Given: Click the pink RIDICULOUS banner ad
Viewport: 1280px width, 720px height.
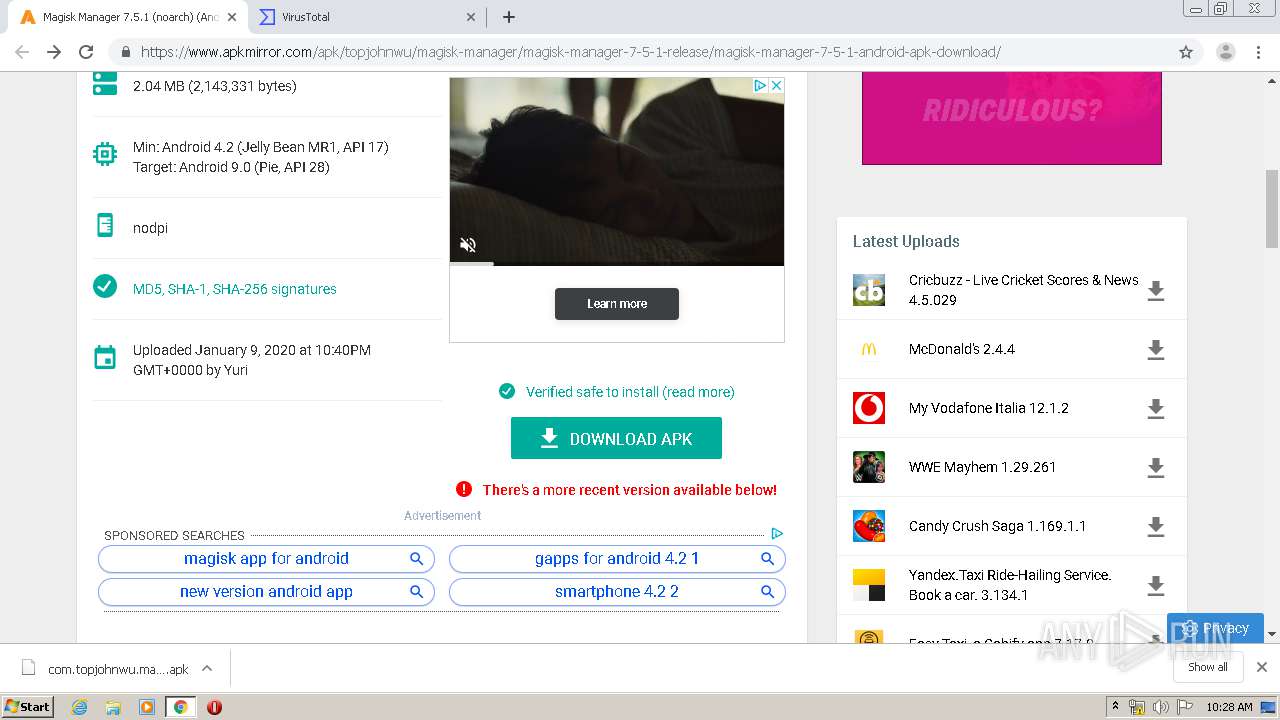Looking at the screenshot, I should click(1012, 118).
